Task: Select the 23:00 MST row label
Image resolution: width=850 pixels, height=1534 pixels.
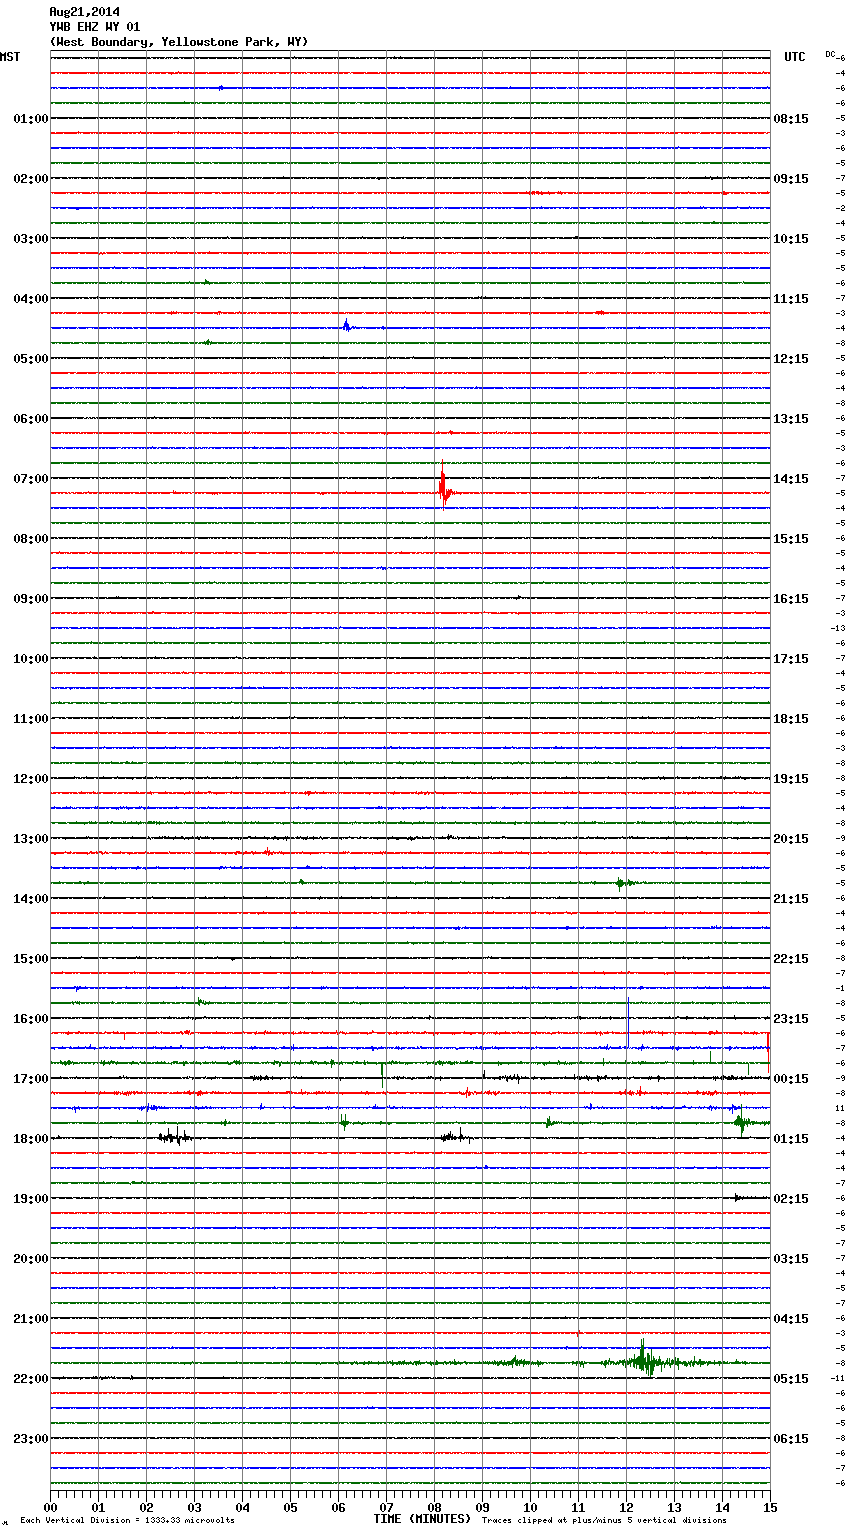Action: click(x=30, y=1439)
